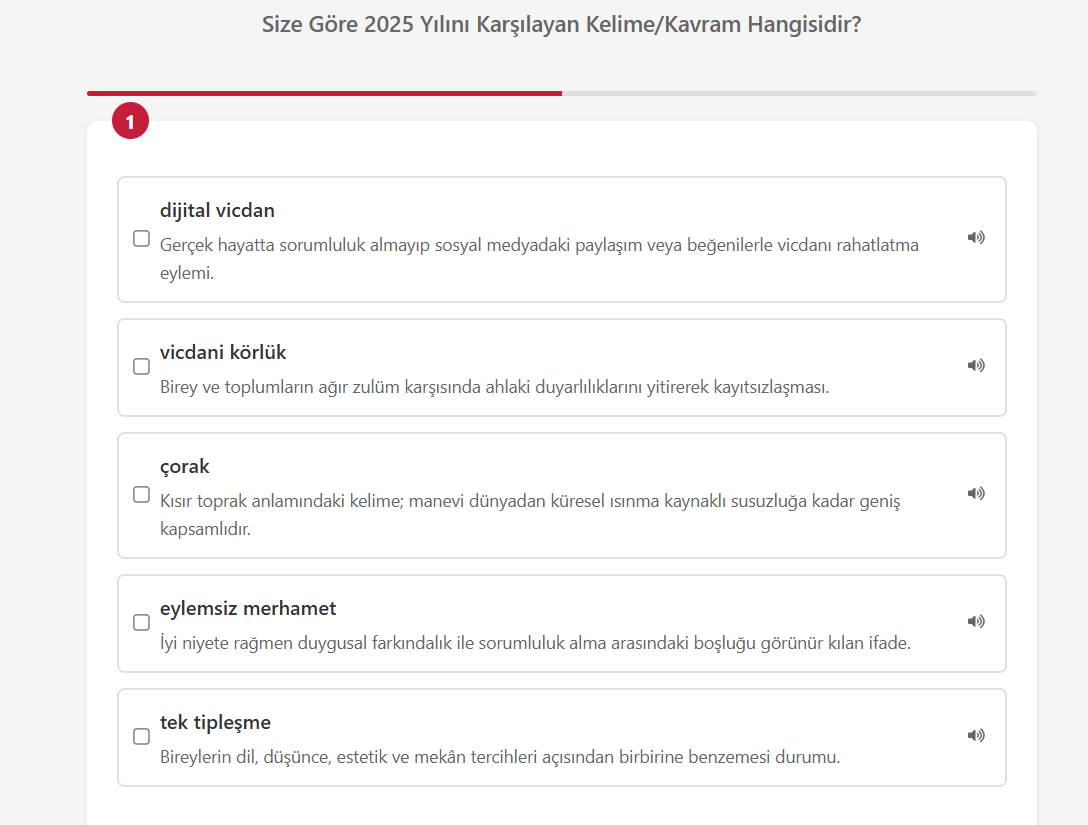Image resolution: width=1088 pixels, height=825 pixels.
Task: Listen to the çorak option audio
Action: click(x=975, y=494)
